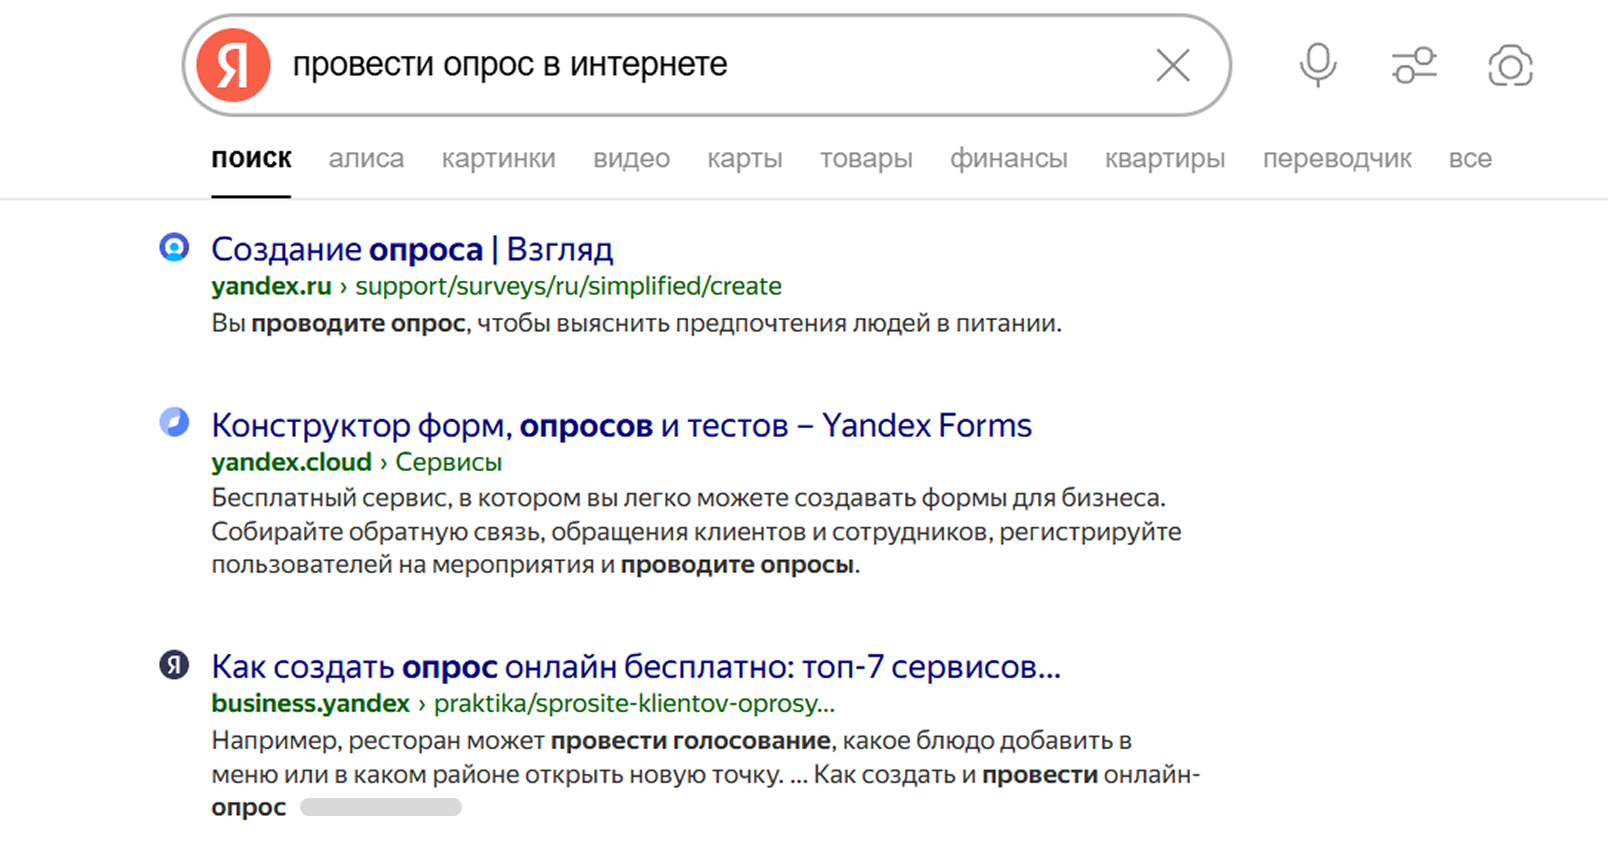This screenshot has height=854, width=1608.
Task: Switch to the 'картинки' tab
Action: tap(498, 158)
